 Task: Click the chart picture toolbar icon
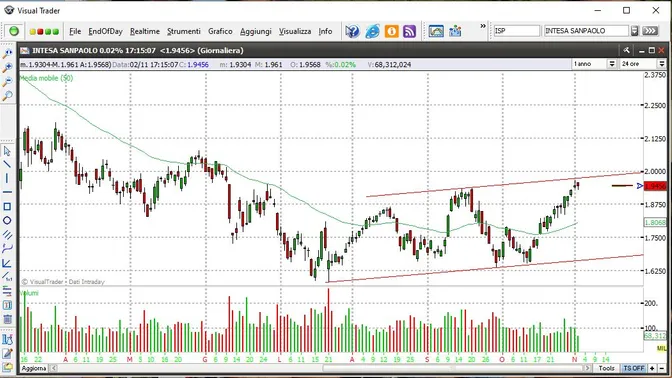click(436, 31)
